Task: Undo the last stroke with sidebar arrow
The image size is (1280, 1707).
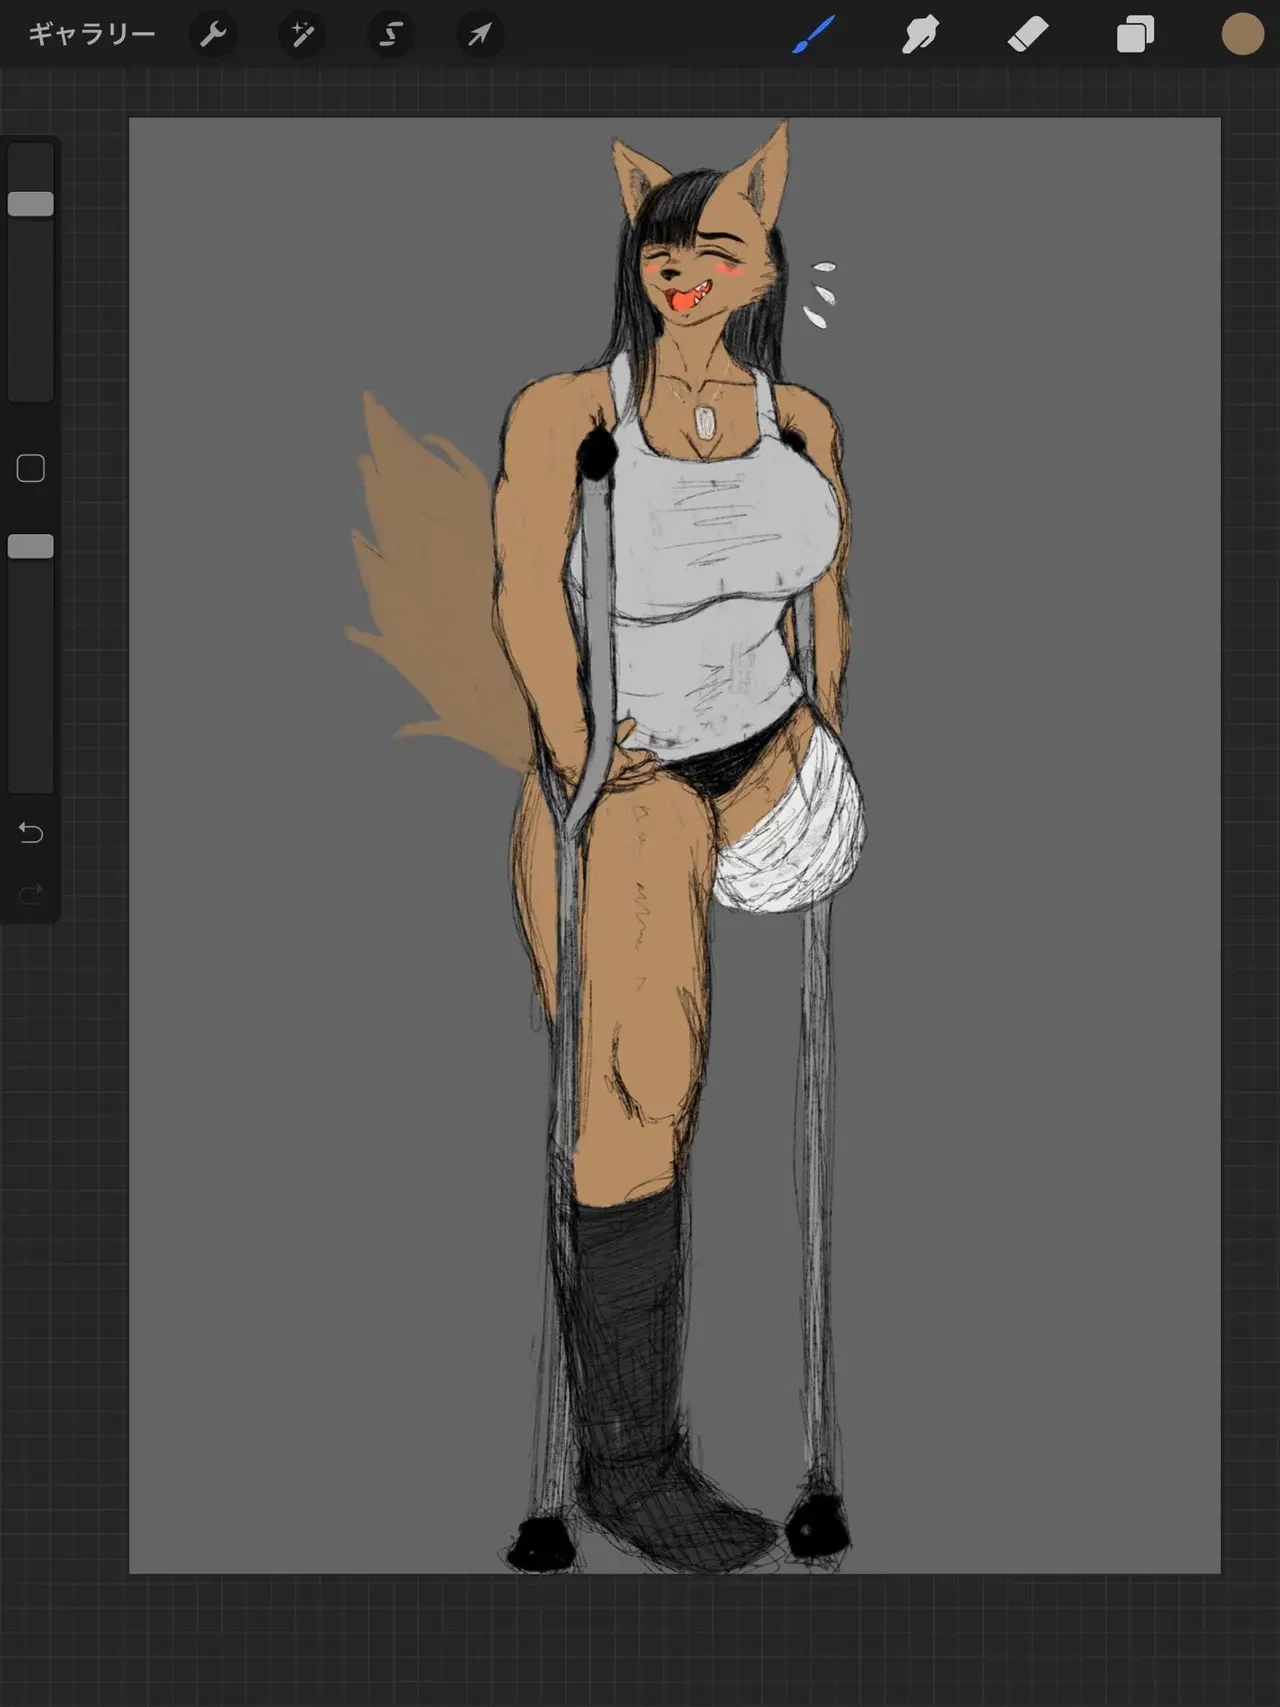Action: click(31, 832)
